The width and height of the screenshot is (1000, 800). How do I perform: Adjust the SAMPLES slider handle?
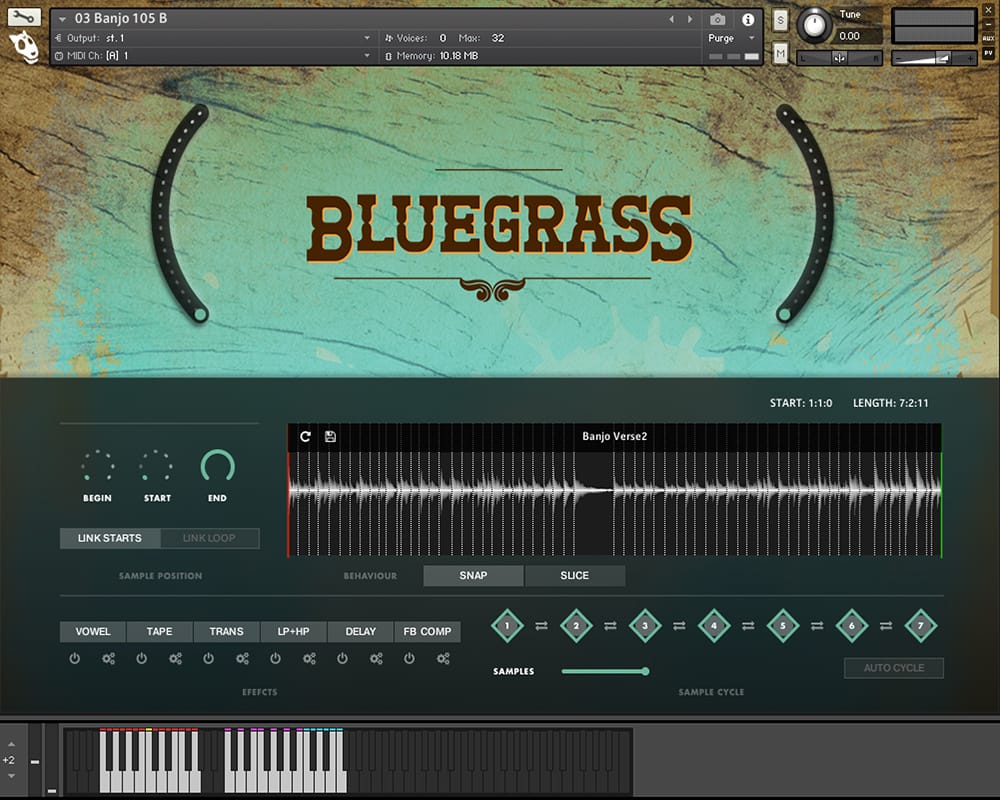click(x=645, y=671)
